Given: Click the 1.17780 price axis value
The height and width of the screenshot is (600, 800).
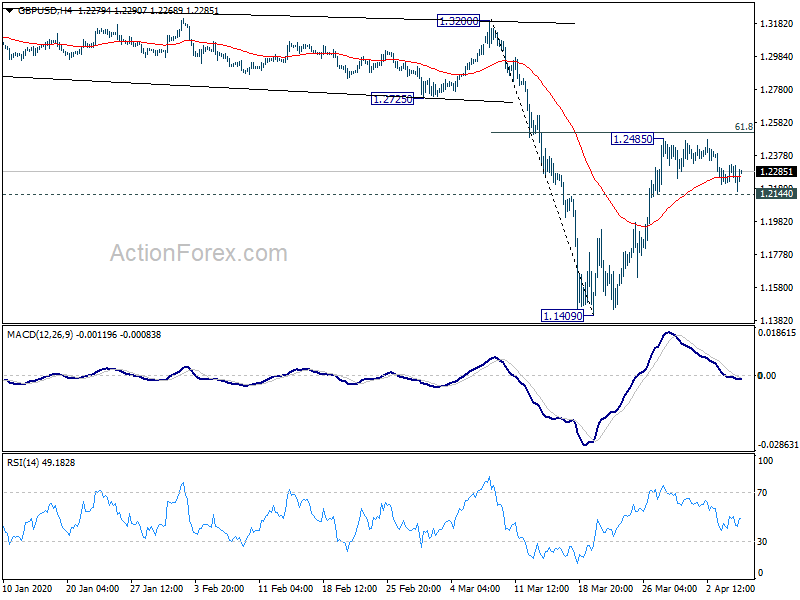Looking at the screenshot, I should tap(777, 255).
